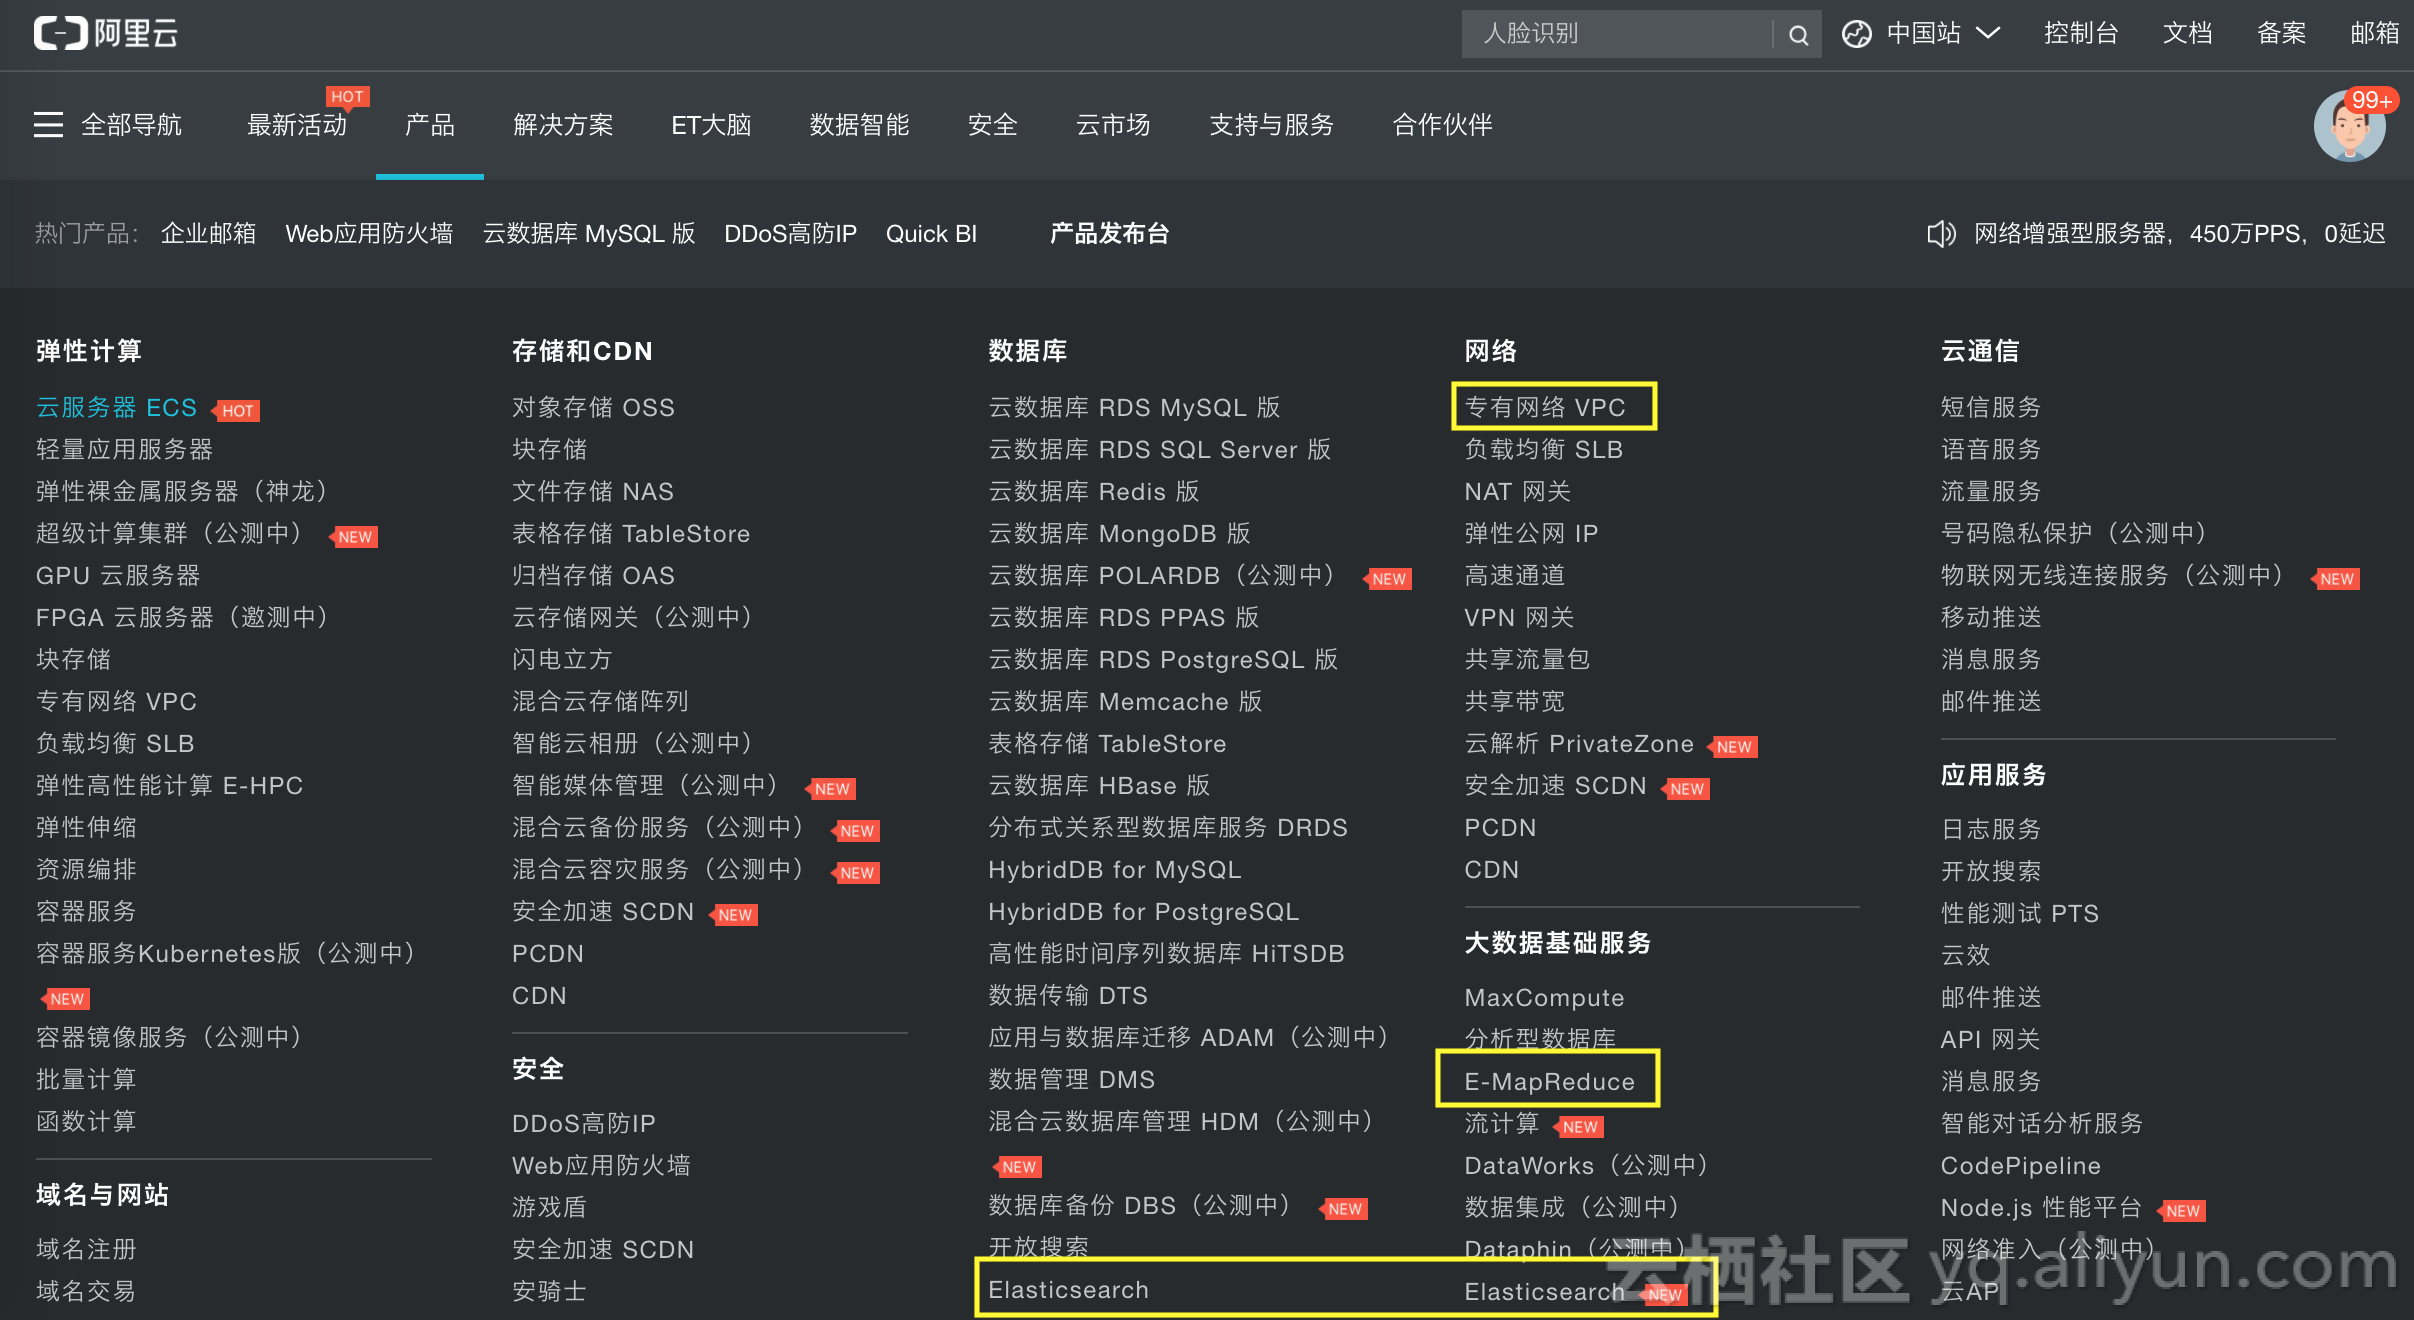Open DataWorks product
This screenshot has height=1320, width=2414.
tap(1587, 1166)
